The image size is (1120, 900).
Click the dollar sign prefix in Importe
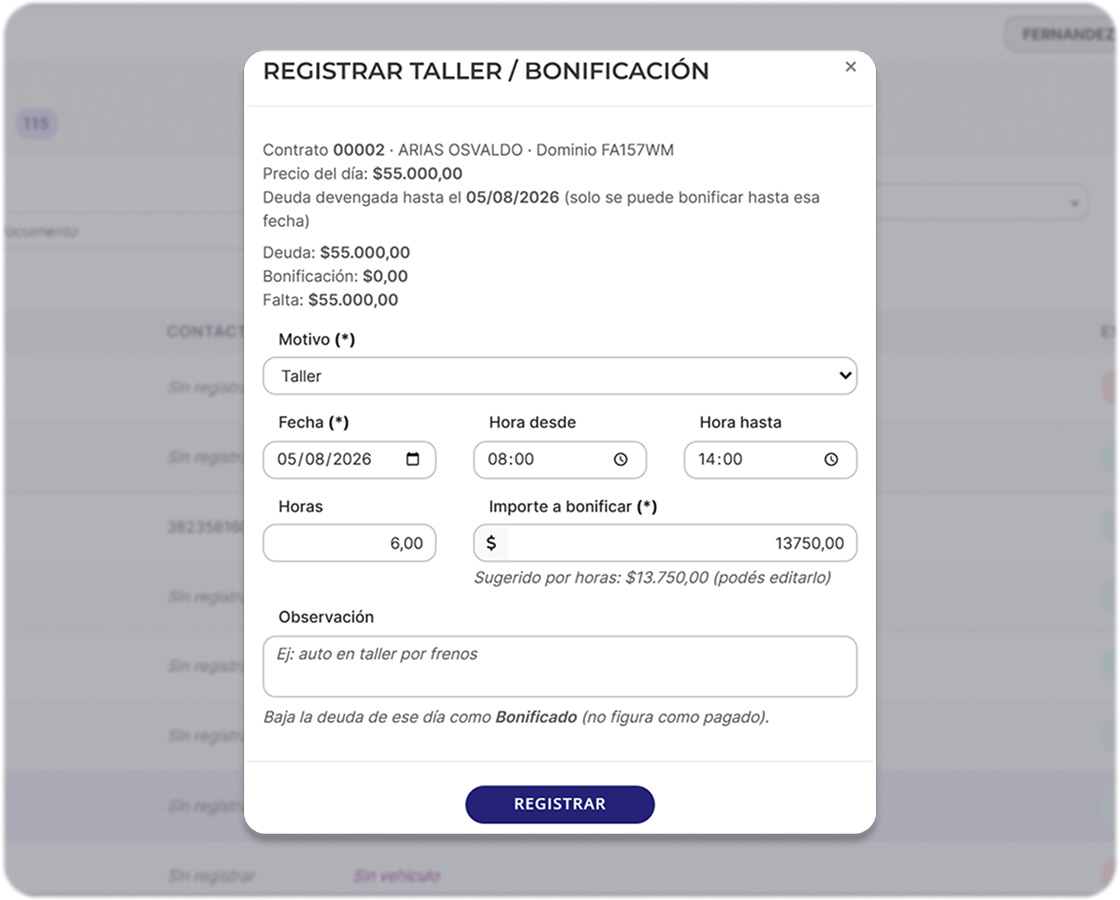tap(491, 544)
